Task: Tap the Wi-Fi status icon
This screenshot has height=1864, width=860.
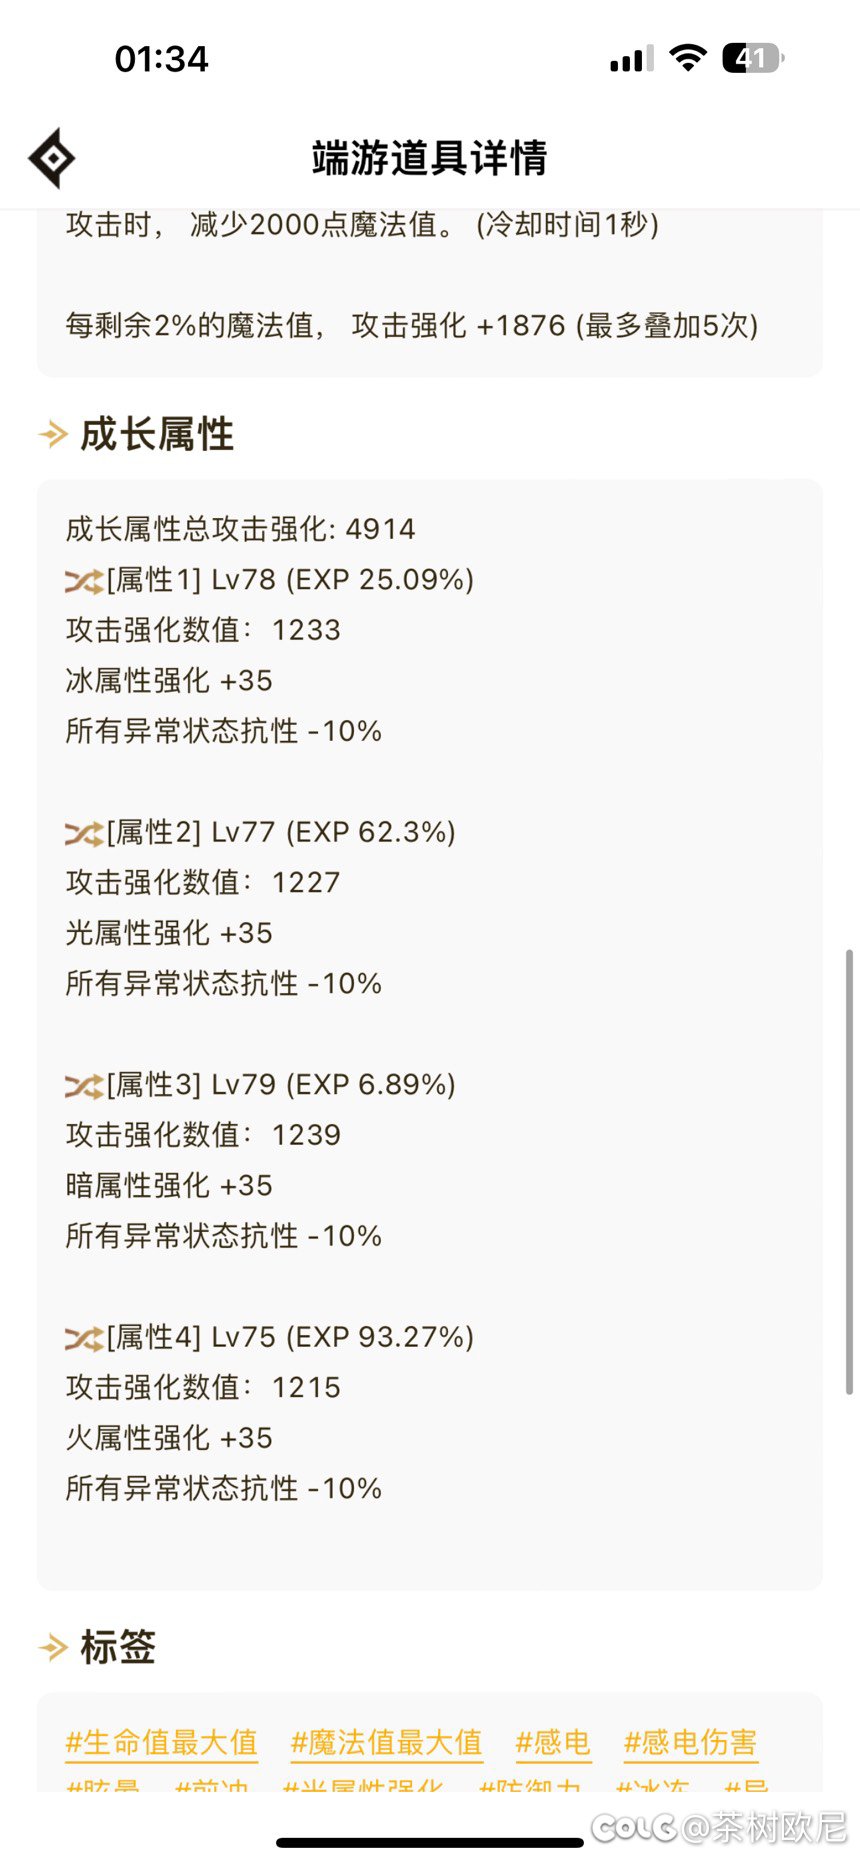Action: pyautogui.click(x=687, y=58)
